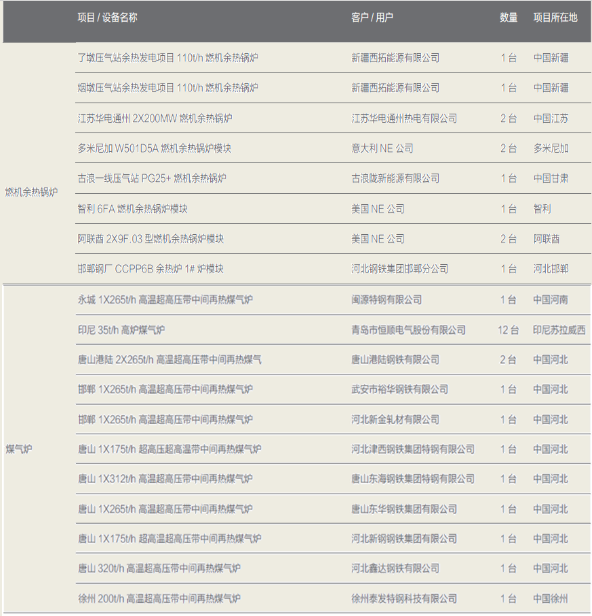
Task: Click customer 青岛市恒顺电气股份有限公司
Action: 409,330
